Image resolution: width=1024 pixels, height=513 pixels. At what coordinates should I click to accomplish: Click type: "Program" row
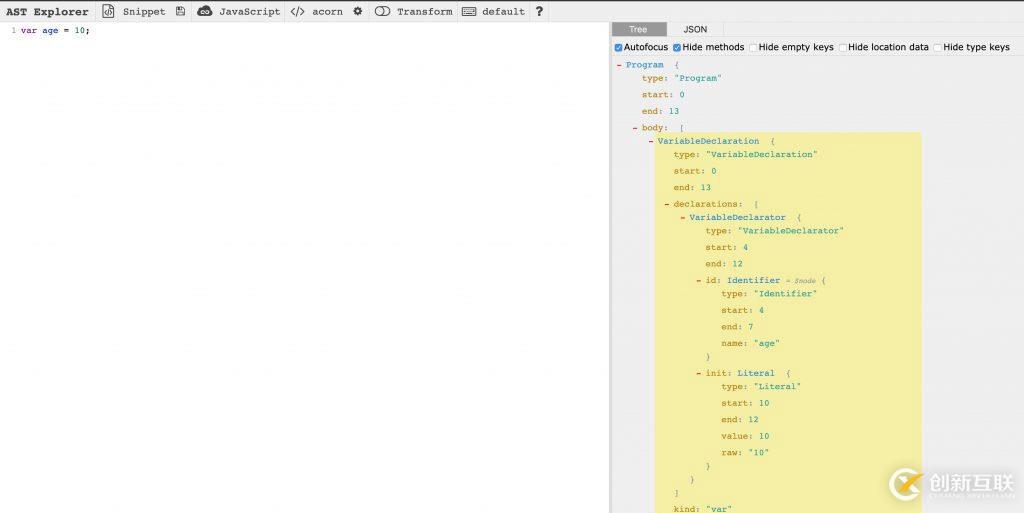[682, 78]
